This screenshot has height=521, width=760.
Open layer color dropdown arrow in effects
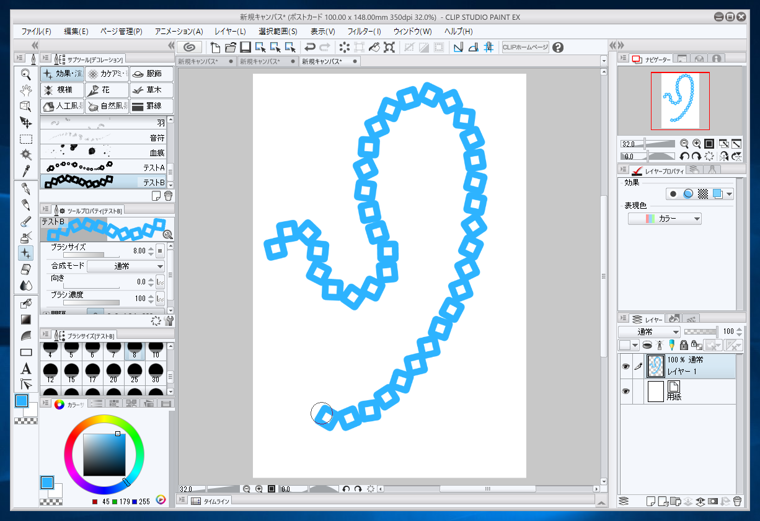729,194
